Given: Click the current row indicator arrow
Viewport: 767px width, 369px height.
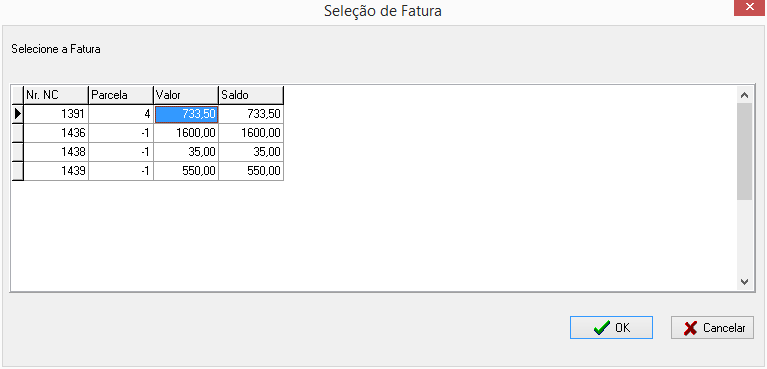Looking at the screenshot, I should tap(18, 114).
